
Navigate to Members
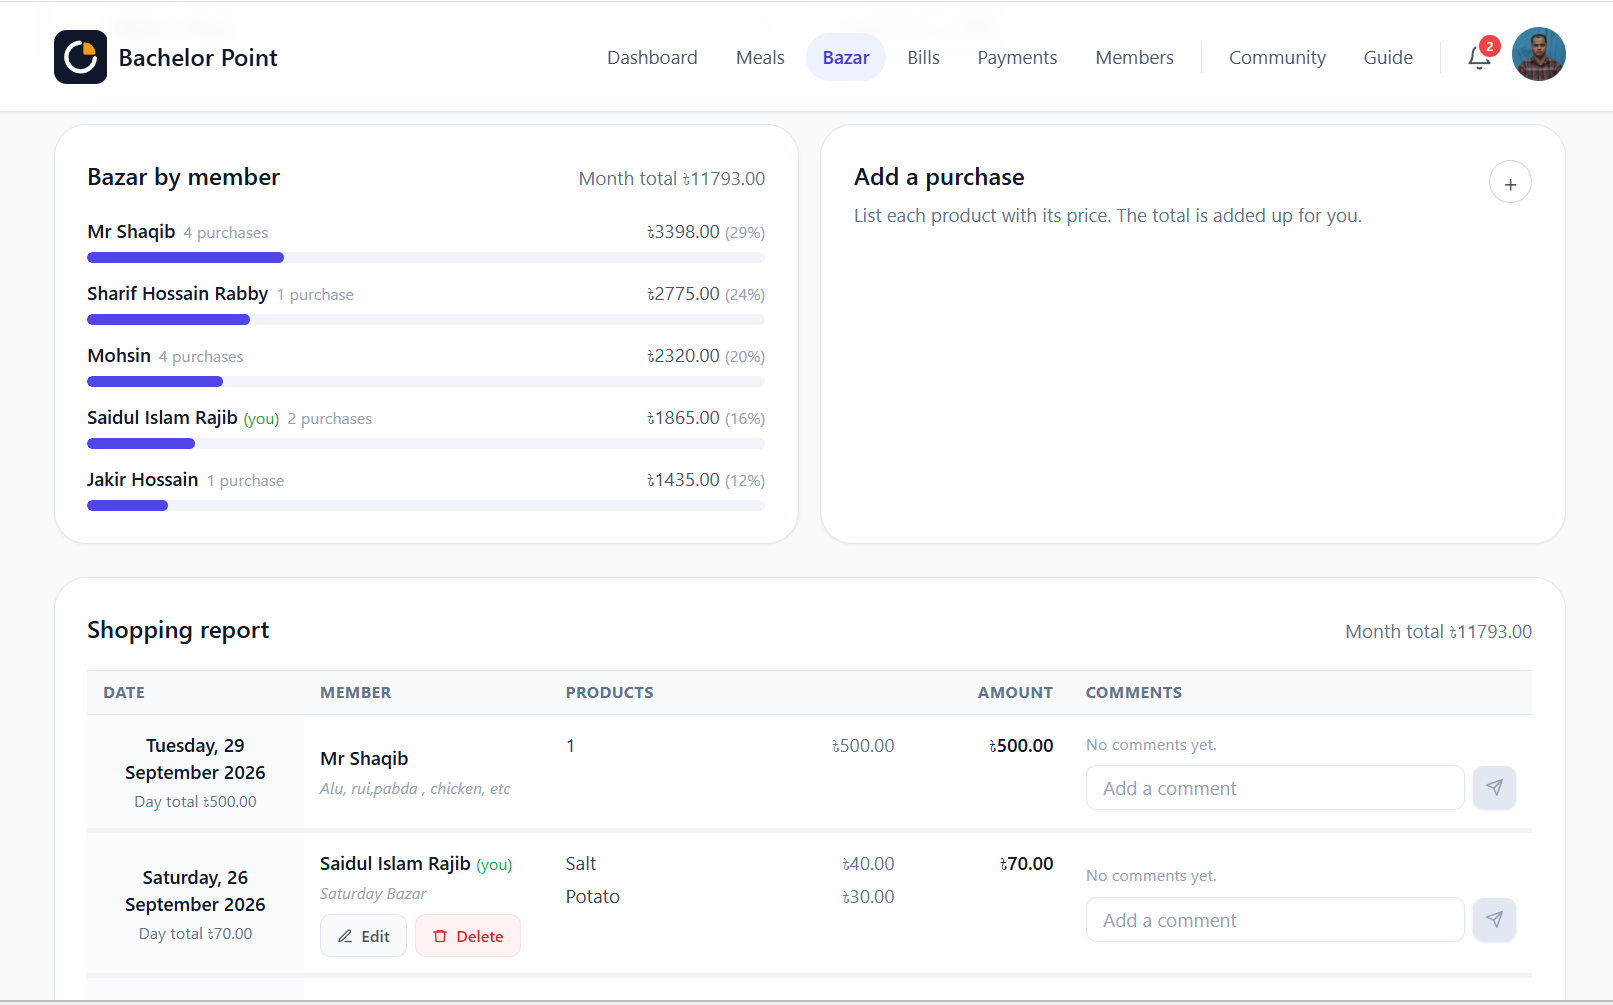1134,57
